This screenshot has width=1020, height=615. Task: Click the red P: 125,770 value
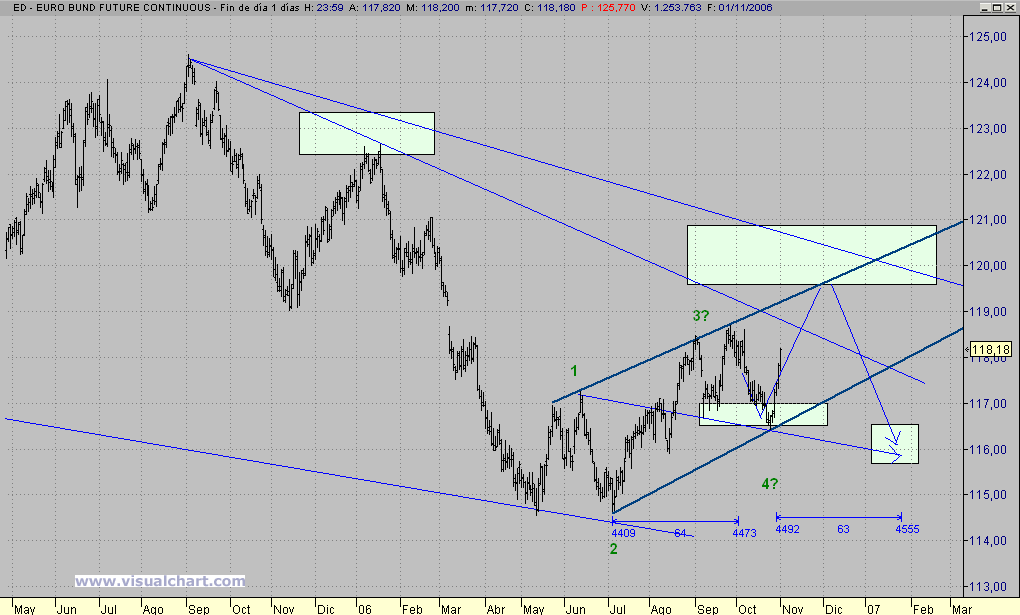[x=608, y=8]
